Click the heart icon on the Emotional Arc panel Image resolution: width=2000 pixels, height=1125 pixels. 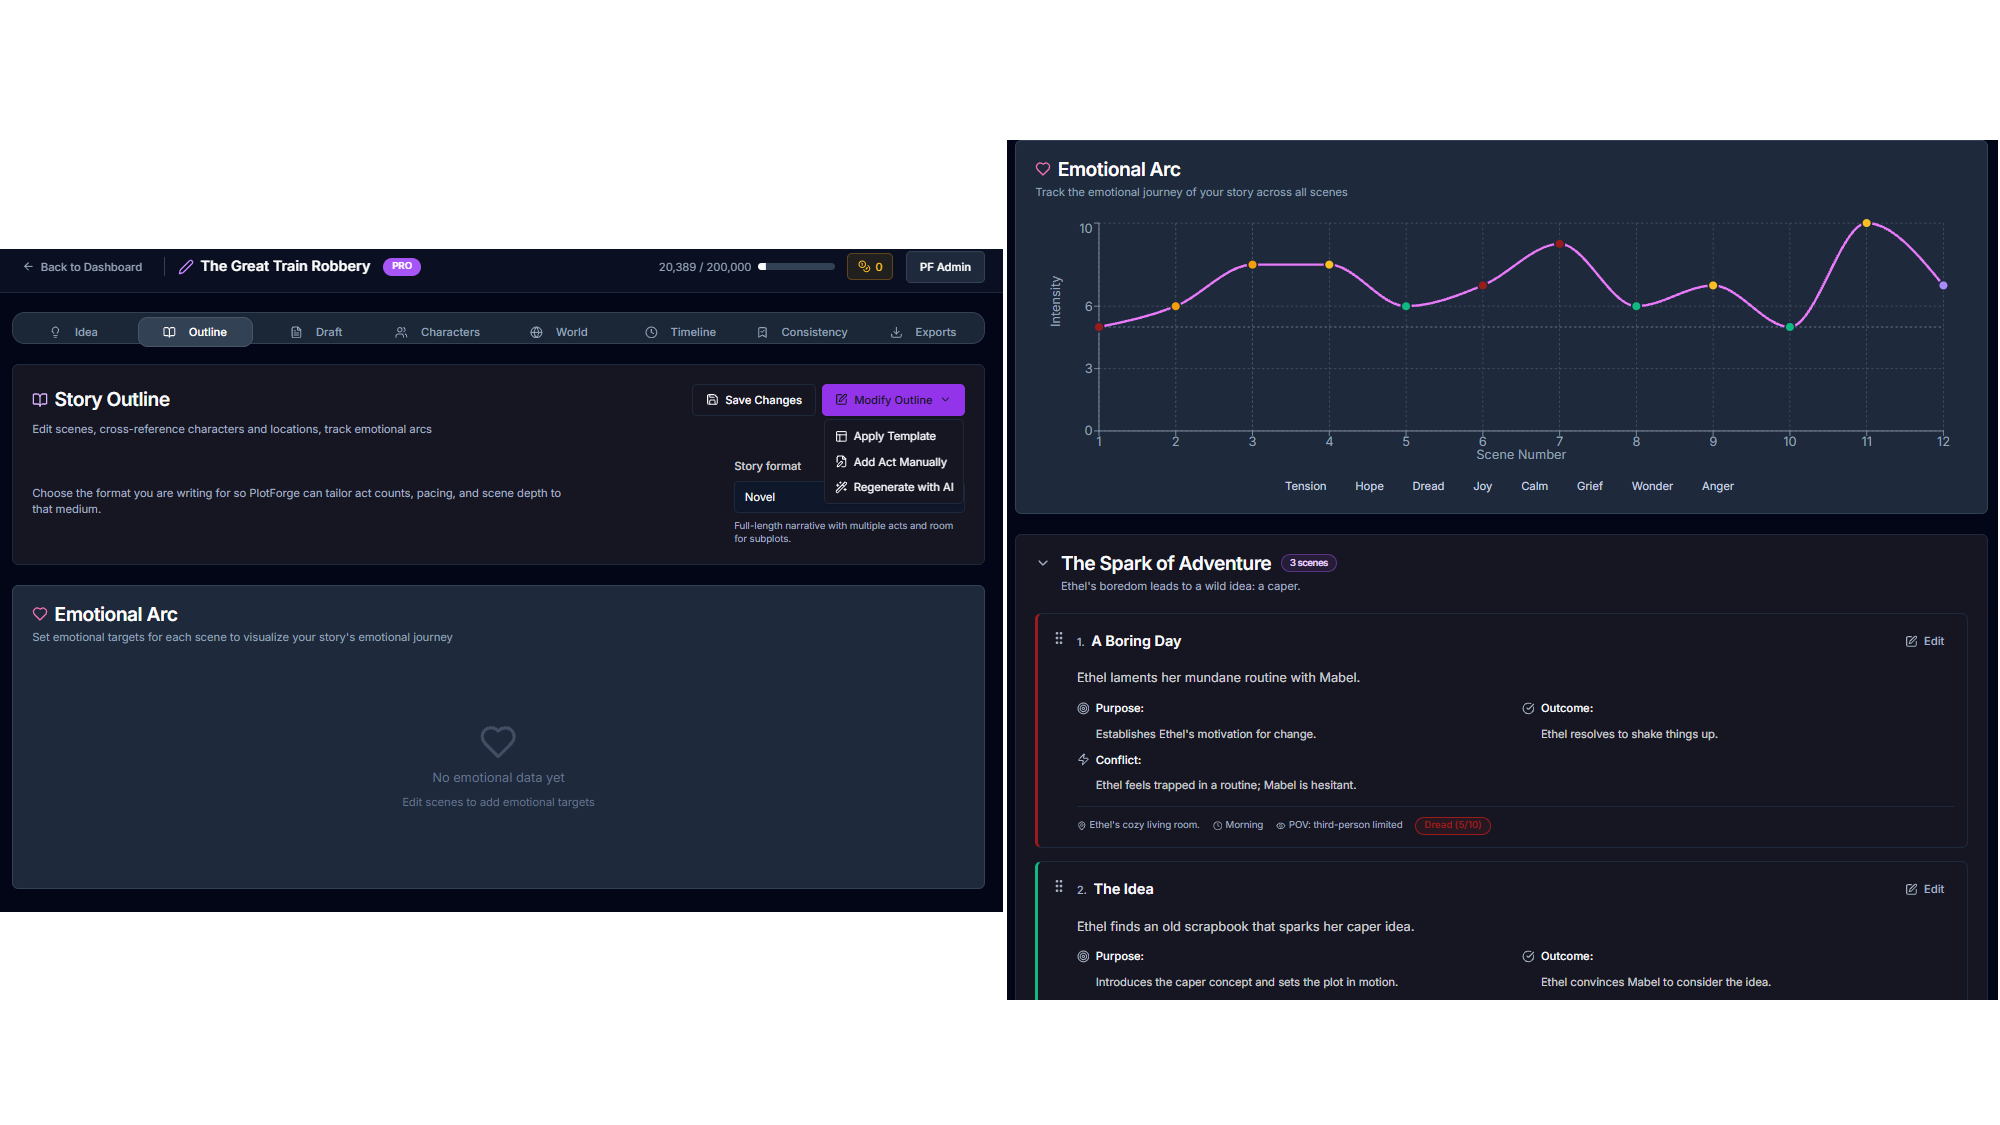pyautogui.click(x=1043, y=169)
